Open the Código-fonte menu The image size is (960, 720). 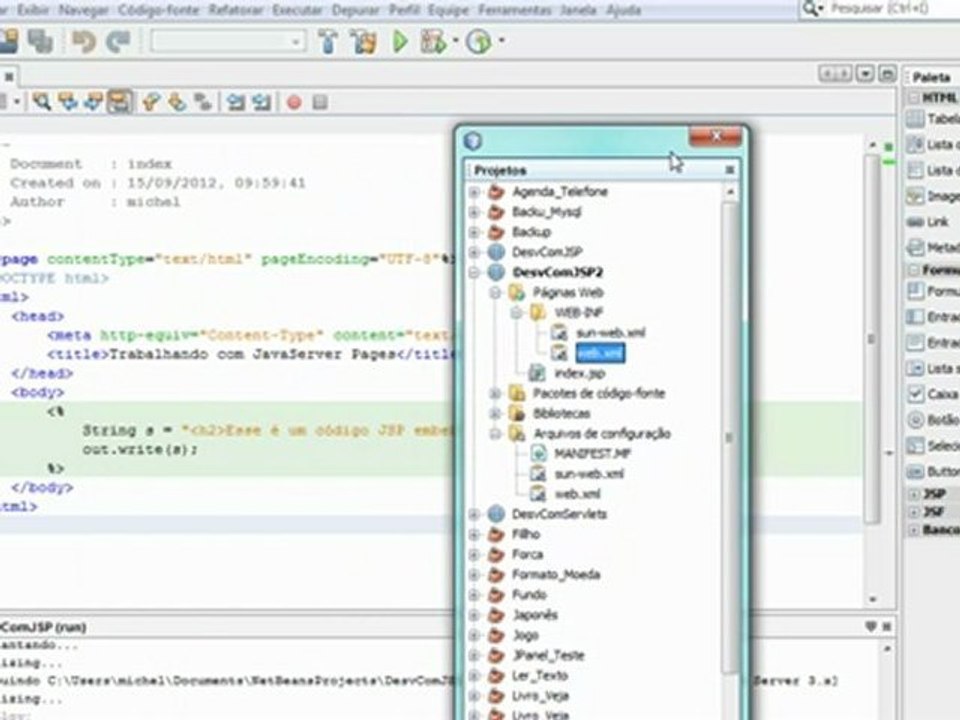coord(159,10)
